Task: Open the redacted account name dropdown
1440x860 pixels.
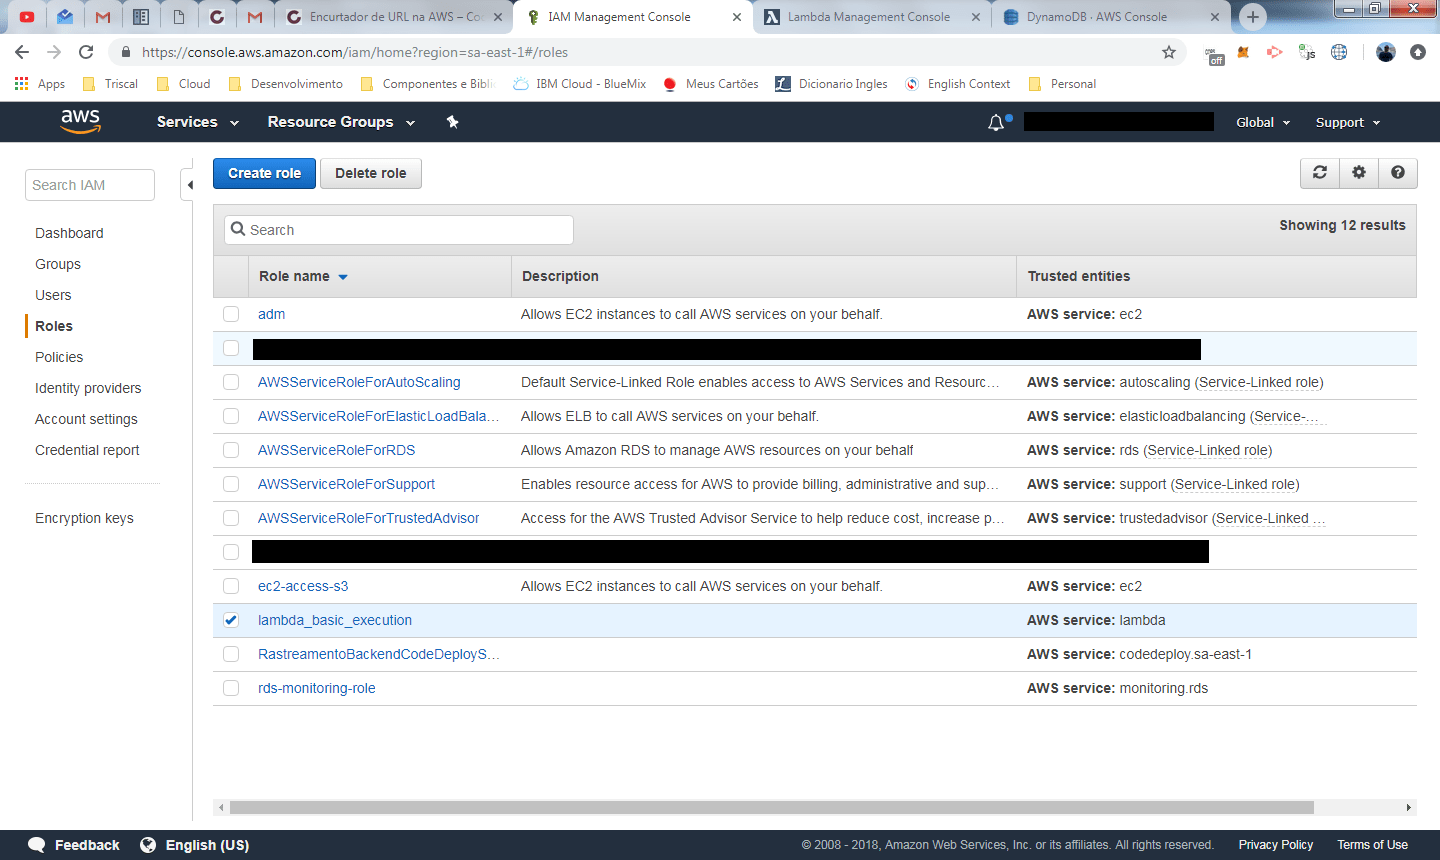Action: coord(1119,122)
